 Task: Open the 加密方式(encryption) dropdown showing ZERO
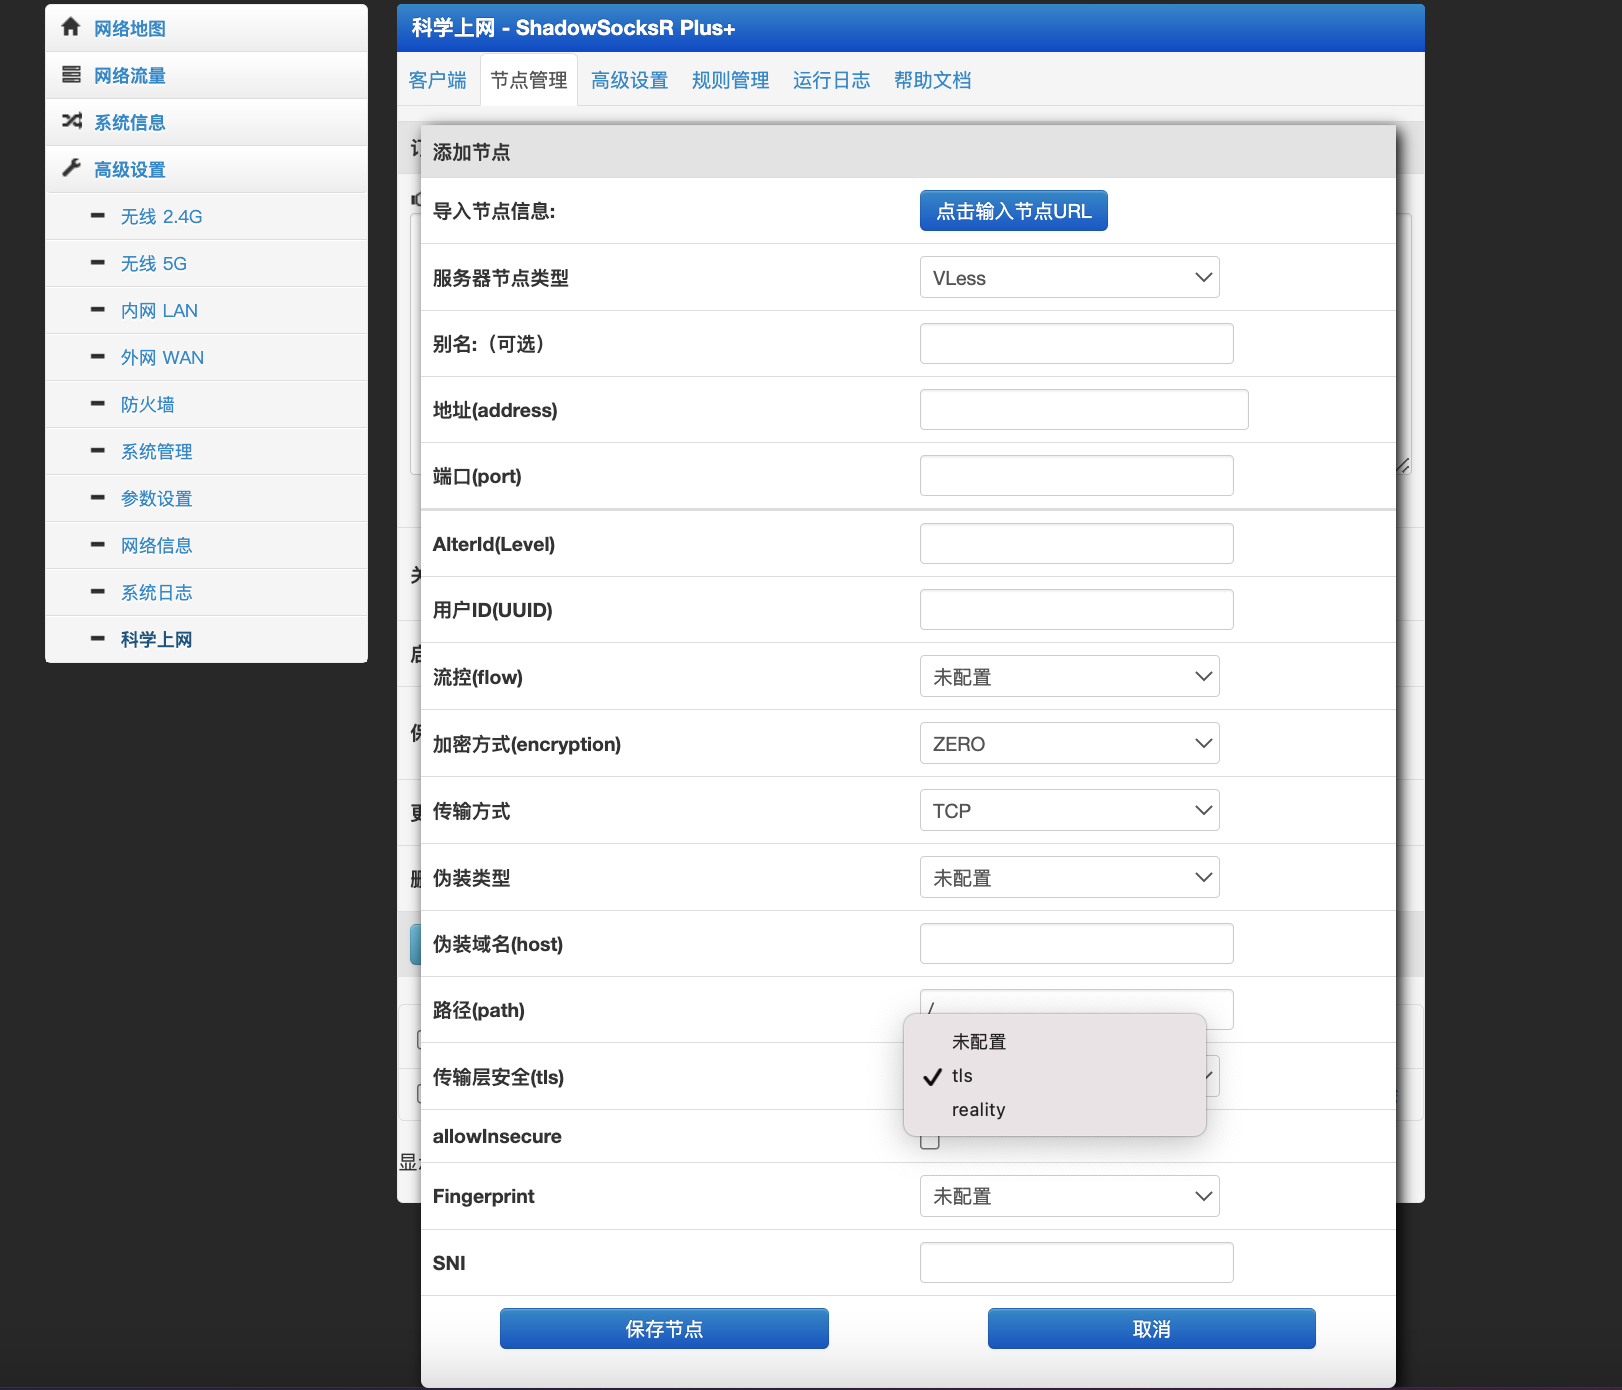coord(1070,743)
